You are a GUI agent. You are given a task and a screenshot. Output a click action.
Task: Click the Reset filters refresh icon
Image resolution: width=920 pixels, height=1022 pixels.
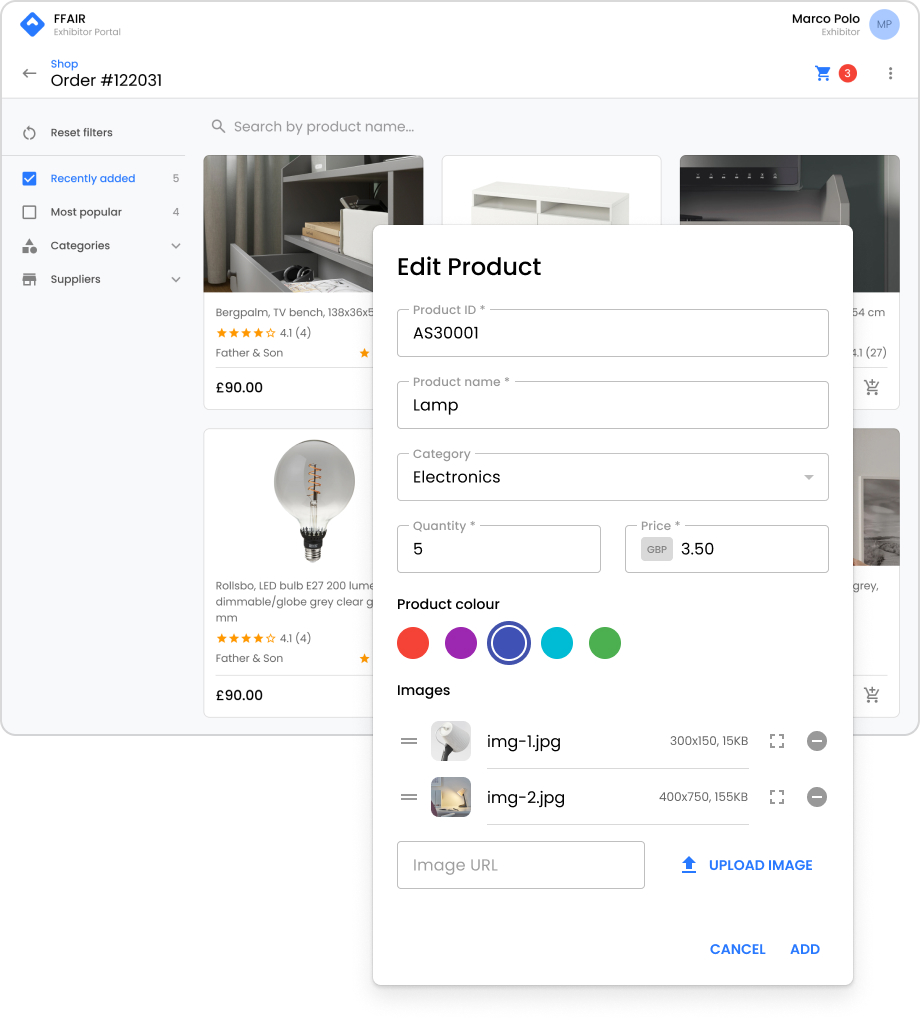tap(29, 133)
